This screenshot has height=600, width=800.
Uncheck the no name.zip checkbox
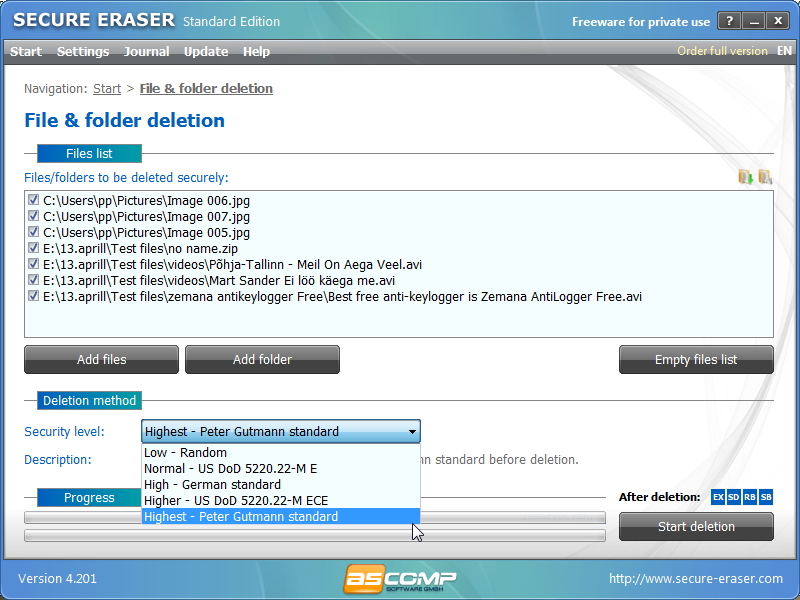[x=33, y=248]
